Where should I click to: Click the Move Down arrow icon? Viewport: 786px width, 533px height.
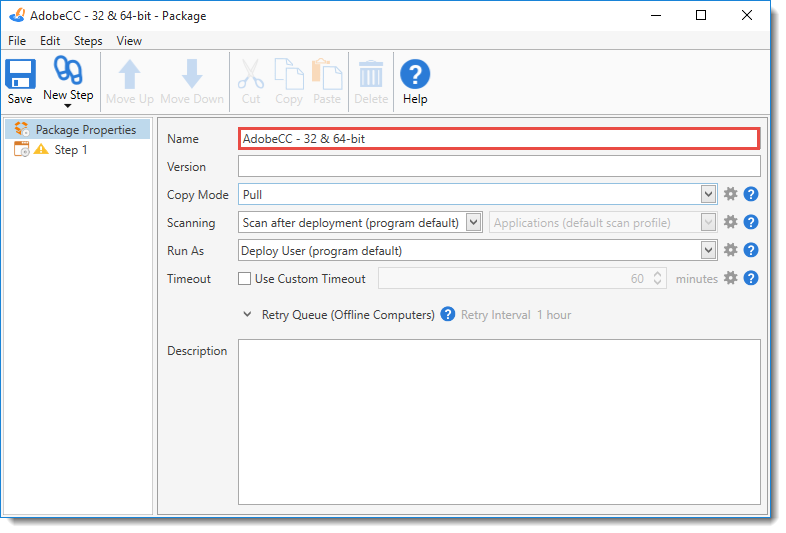191,74
